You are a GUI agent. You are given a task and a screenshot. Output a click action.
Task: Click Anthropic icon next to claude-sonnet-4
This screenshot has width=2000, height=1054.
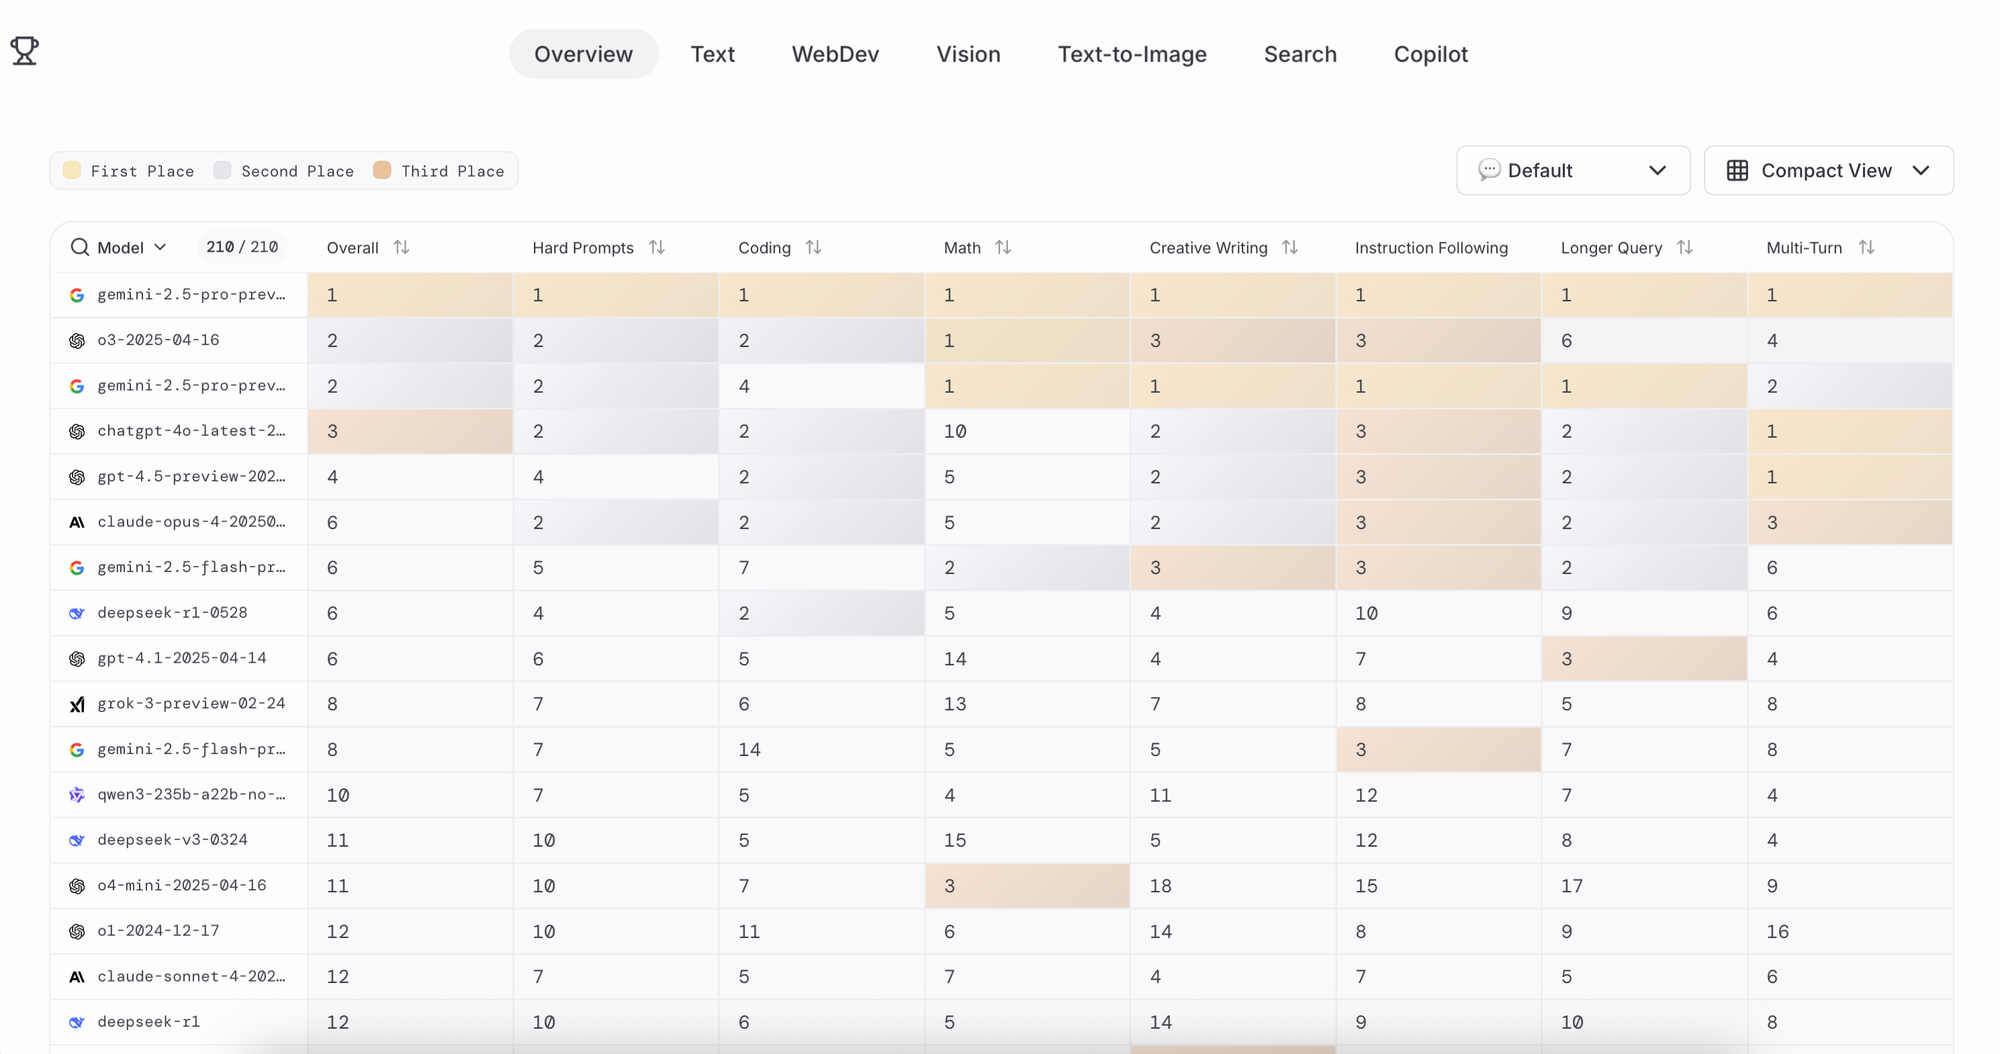(77, 977)
